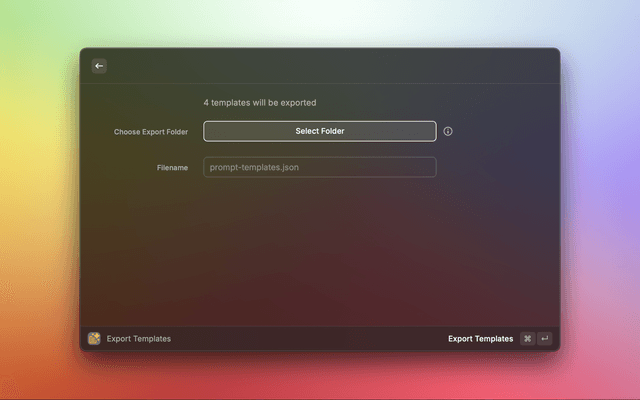The image size is (640, 400).
Task: Focus the Filename input field
Action: [320, 167]
